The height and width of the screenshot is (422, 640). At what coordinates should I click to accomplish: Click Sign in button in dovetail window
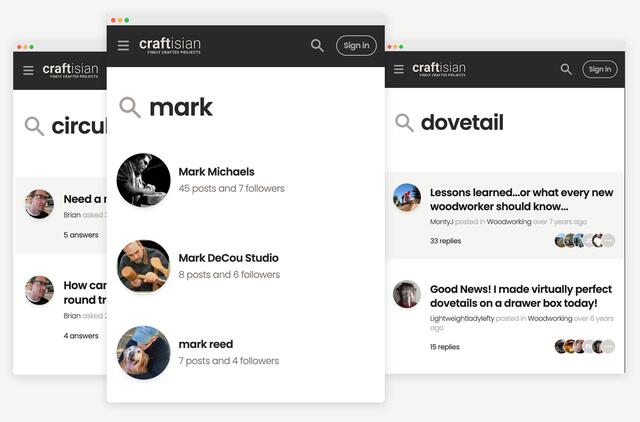click(600, 69)
